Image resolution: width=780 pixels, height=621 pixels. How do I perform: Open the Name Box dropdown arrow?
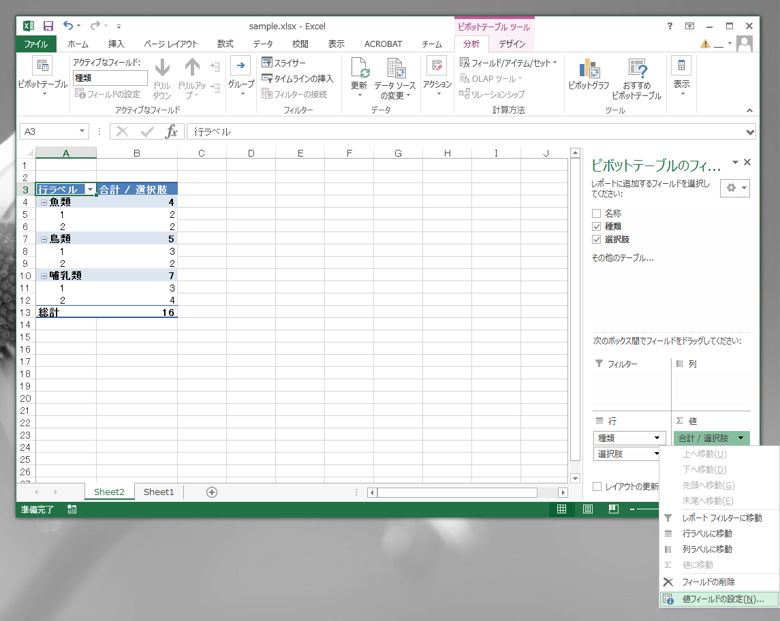tap(82, 131)
